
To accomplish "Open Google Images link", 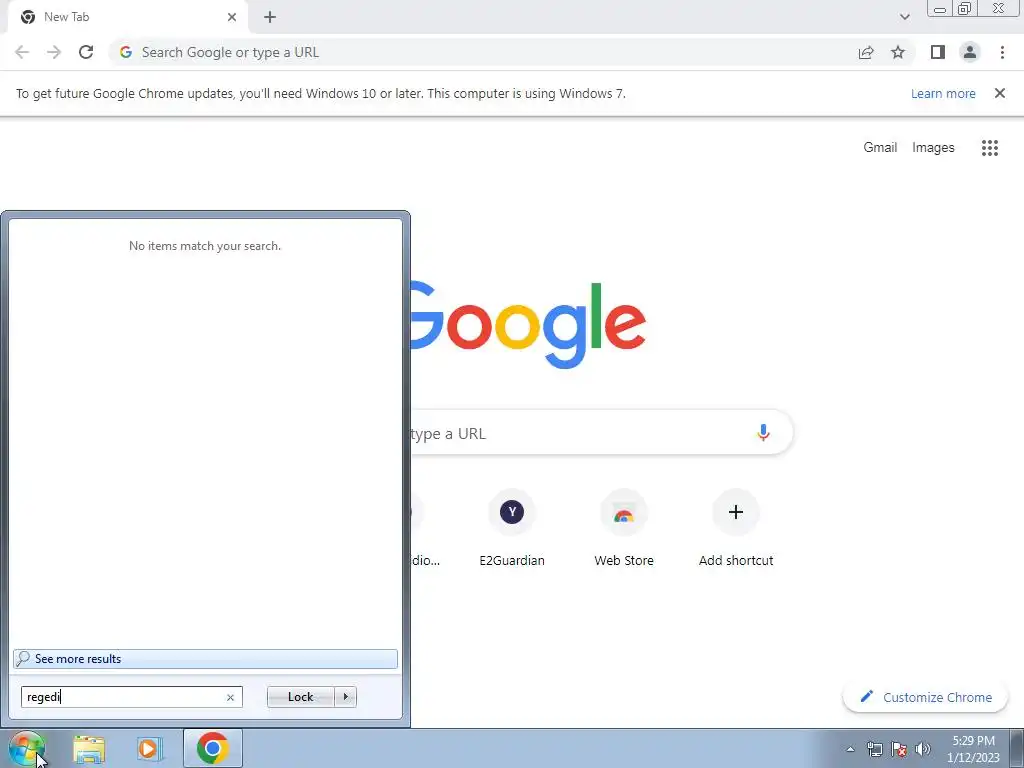I will pyautogui.click(x=933, y=148).
